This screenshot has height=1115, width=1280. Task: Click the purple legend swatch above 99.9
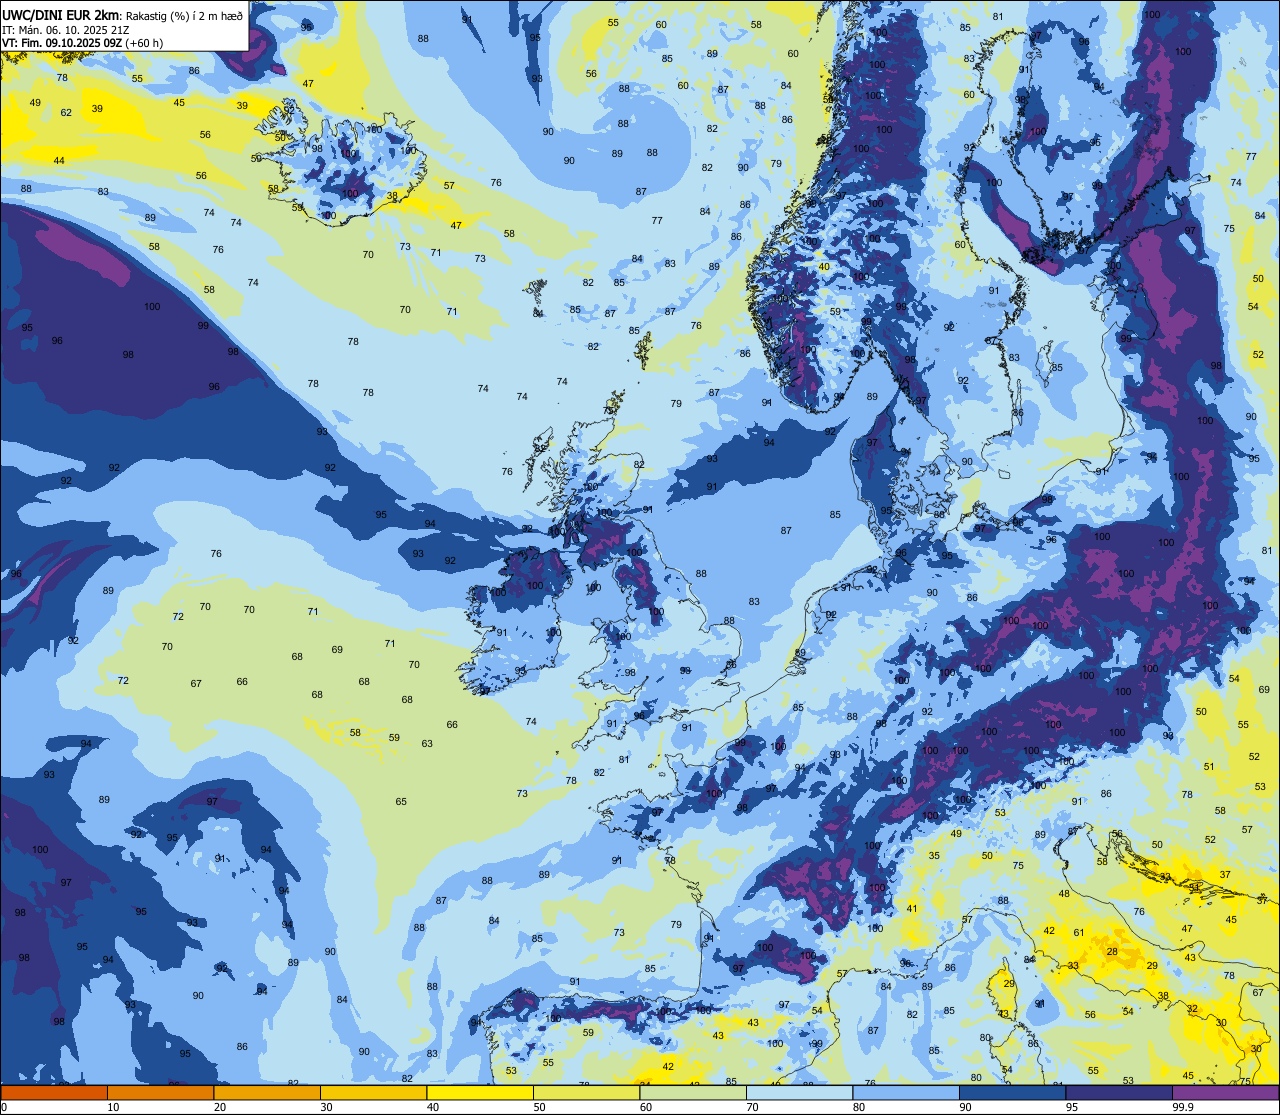click(x=1226, y=1093)
